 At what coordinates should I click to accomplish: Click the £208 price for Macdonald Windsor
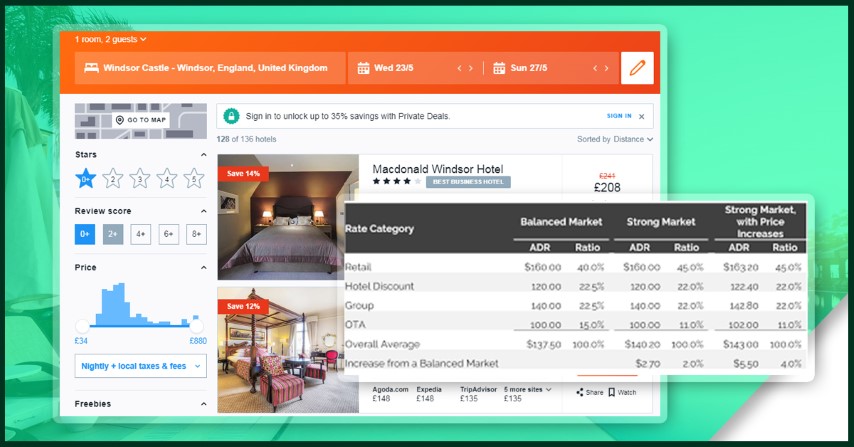tap(607, 187)
